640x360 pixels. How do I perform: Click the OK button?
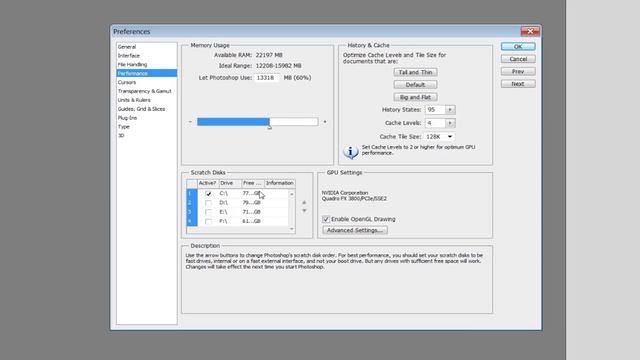click(518, 47)
